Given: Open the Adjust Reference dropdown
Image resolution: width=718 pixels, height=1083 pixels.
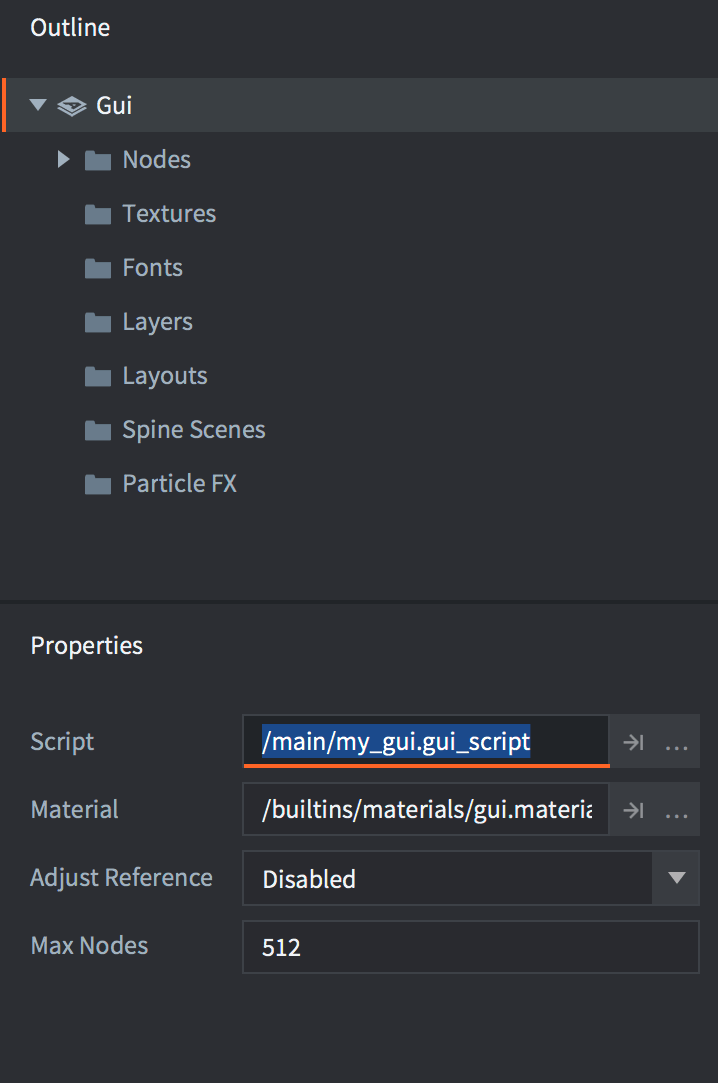Looking at the screenshot, I should (x=676, y=879).
